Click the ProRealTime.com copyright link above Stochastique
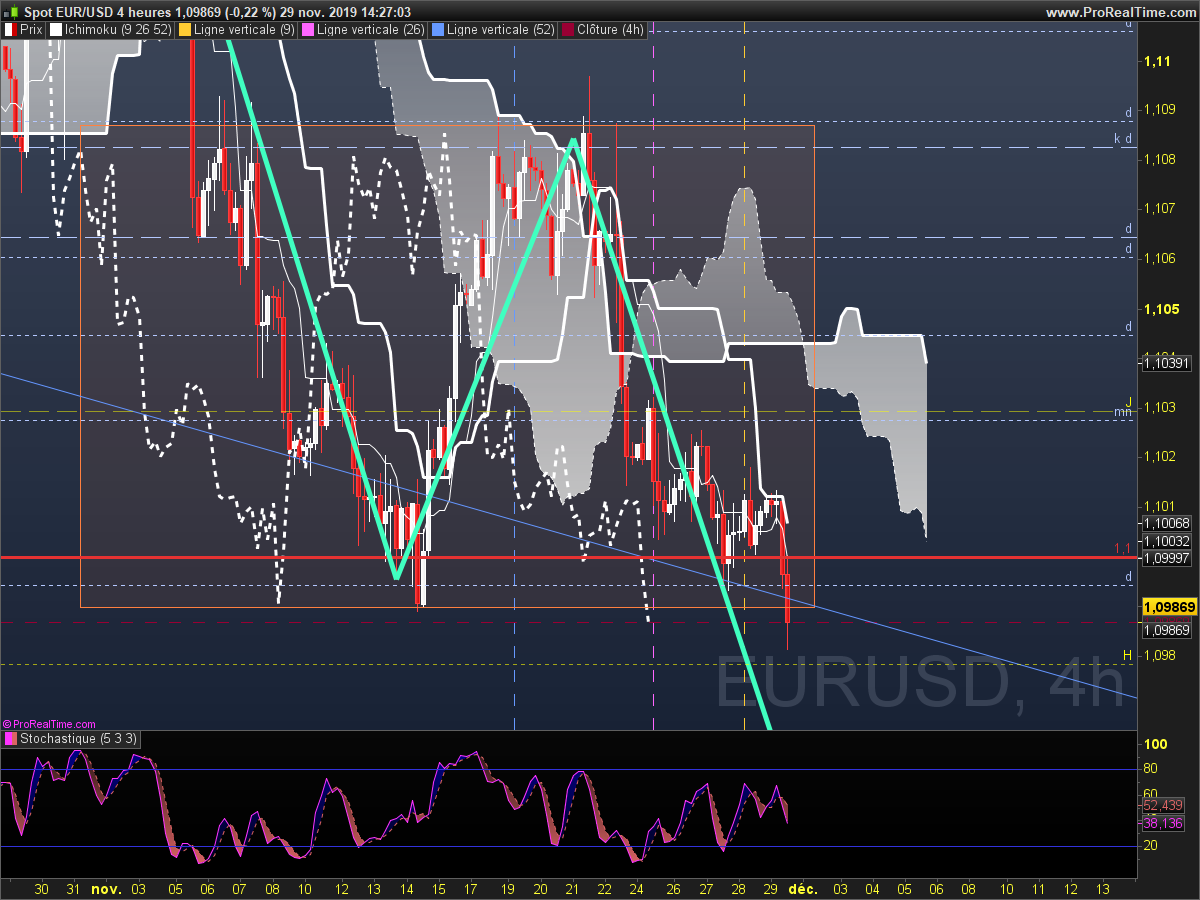This screenshot has height=900, width=1200. pyautogui.click(x=49, y=723)
